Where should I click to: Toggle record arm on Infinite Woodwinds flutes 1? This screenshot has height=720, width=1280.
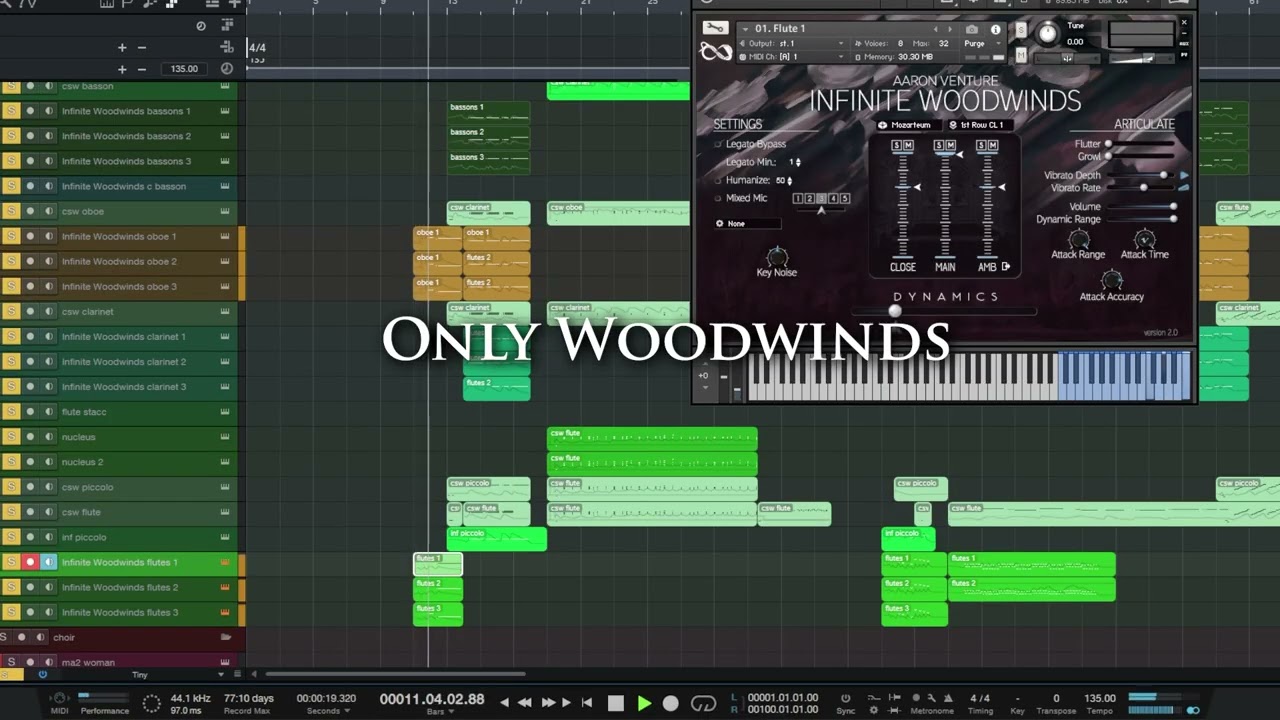coord(30,562)
